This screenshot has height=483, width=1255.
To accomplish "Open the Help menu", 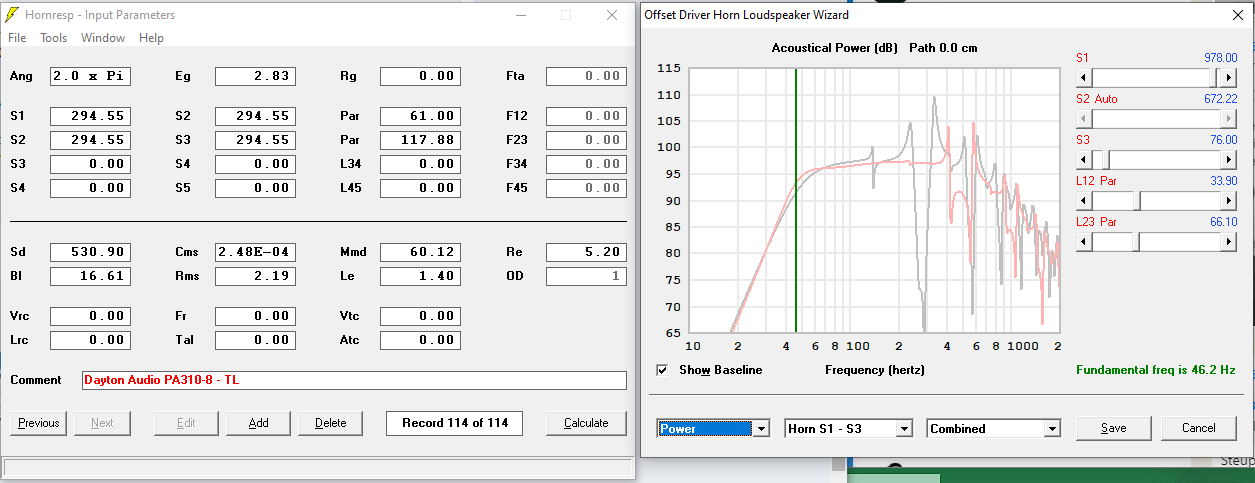I will pyautogui.click(x=151, y=38).
